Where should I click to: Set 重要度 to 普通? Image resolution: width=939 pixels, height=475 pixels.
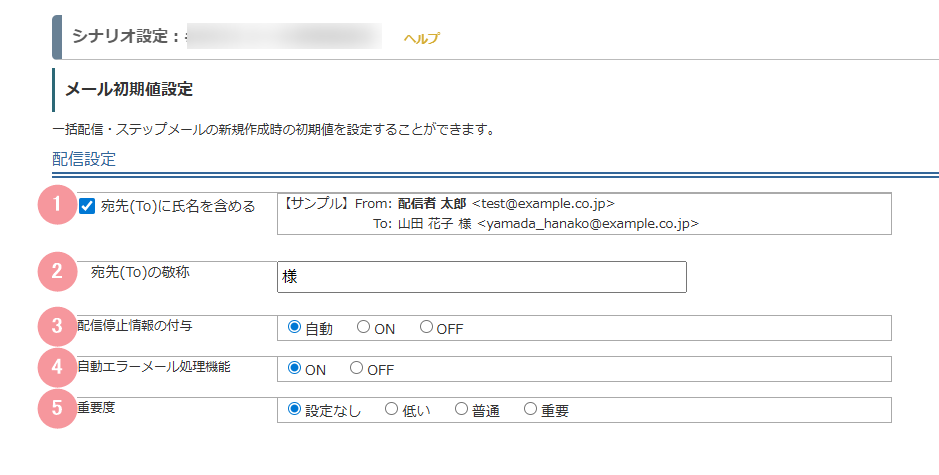(461, 409)
